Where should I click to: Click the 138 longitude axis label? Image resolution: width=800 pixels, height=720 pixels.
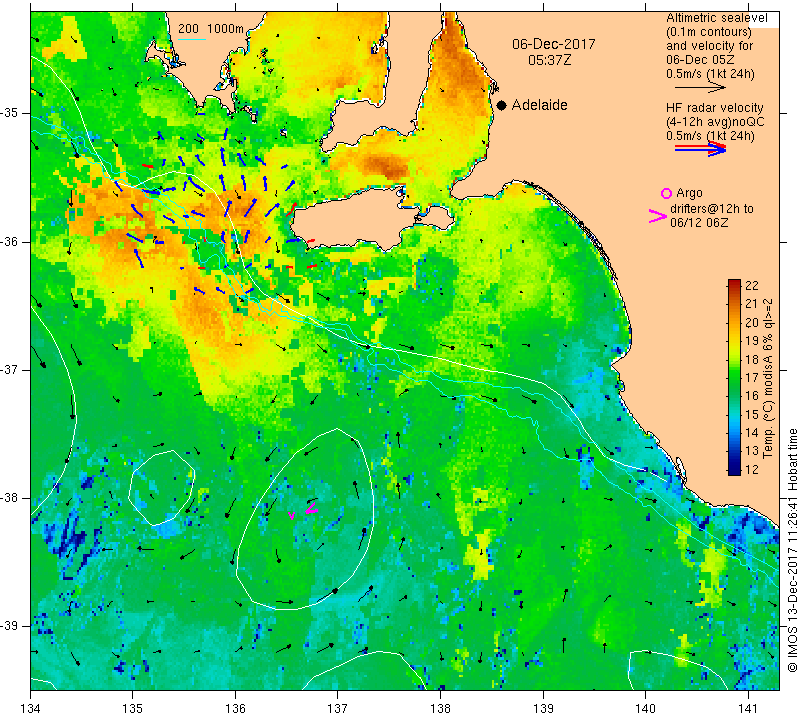[x=440, y=708]
